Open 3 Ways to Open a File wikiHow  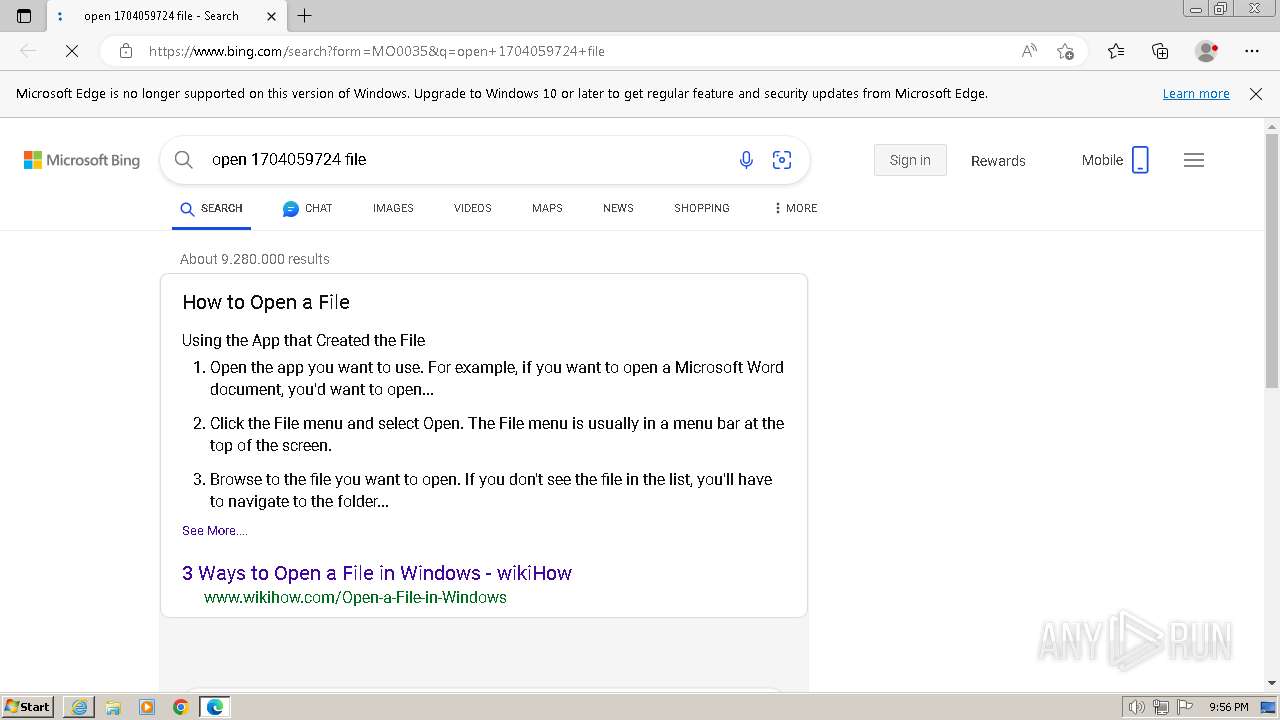(x=377, y=573)
